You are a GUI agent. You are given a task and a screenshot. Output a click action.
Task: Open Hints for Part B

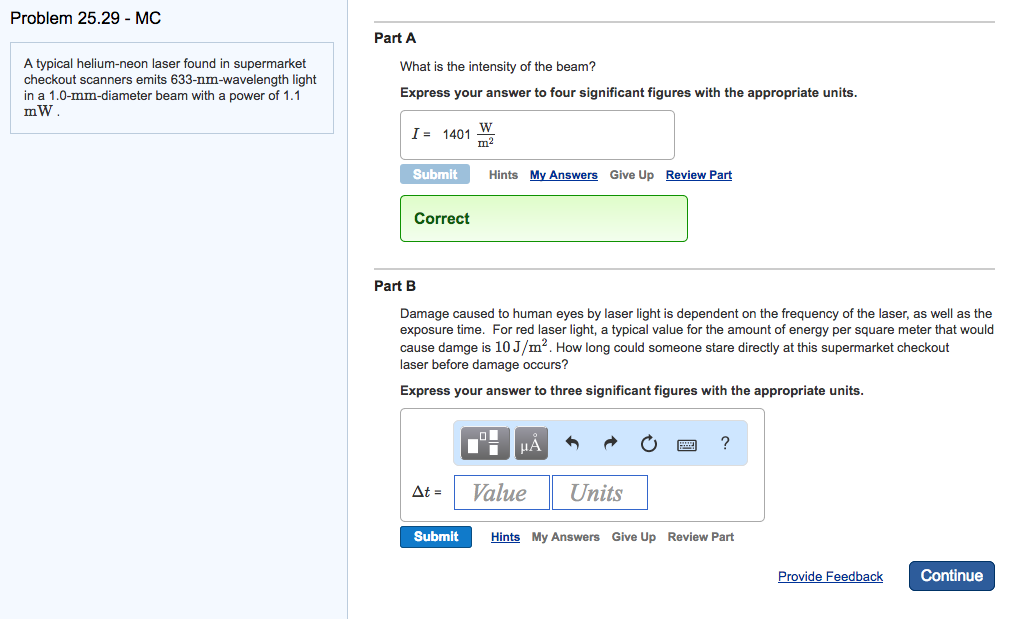(x=505, y=537)
